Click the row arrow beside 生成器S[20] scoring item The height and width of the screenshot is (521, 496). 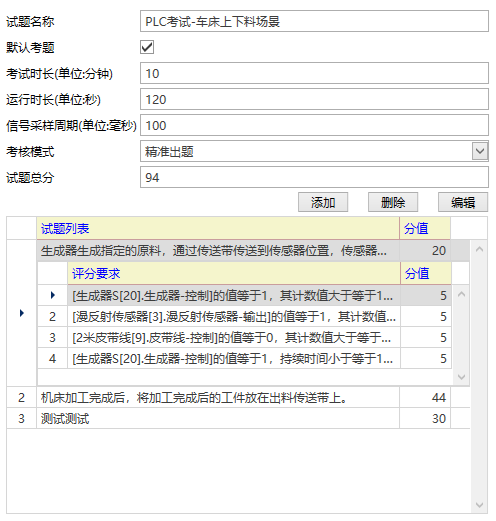pyautogui.click(x=53, y=295)
